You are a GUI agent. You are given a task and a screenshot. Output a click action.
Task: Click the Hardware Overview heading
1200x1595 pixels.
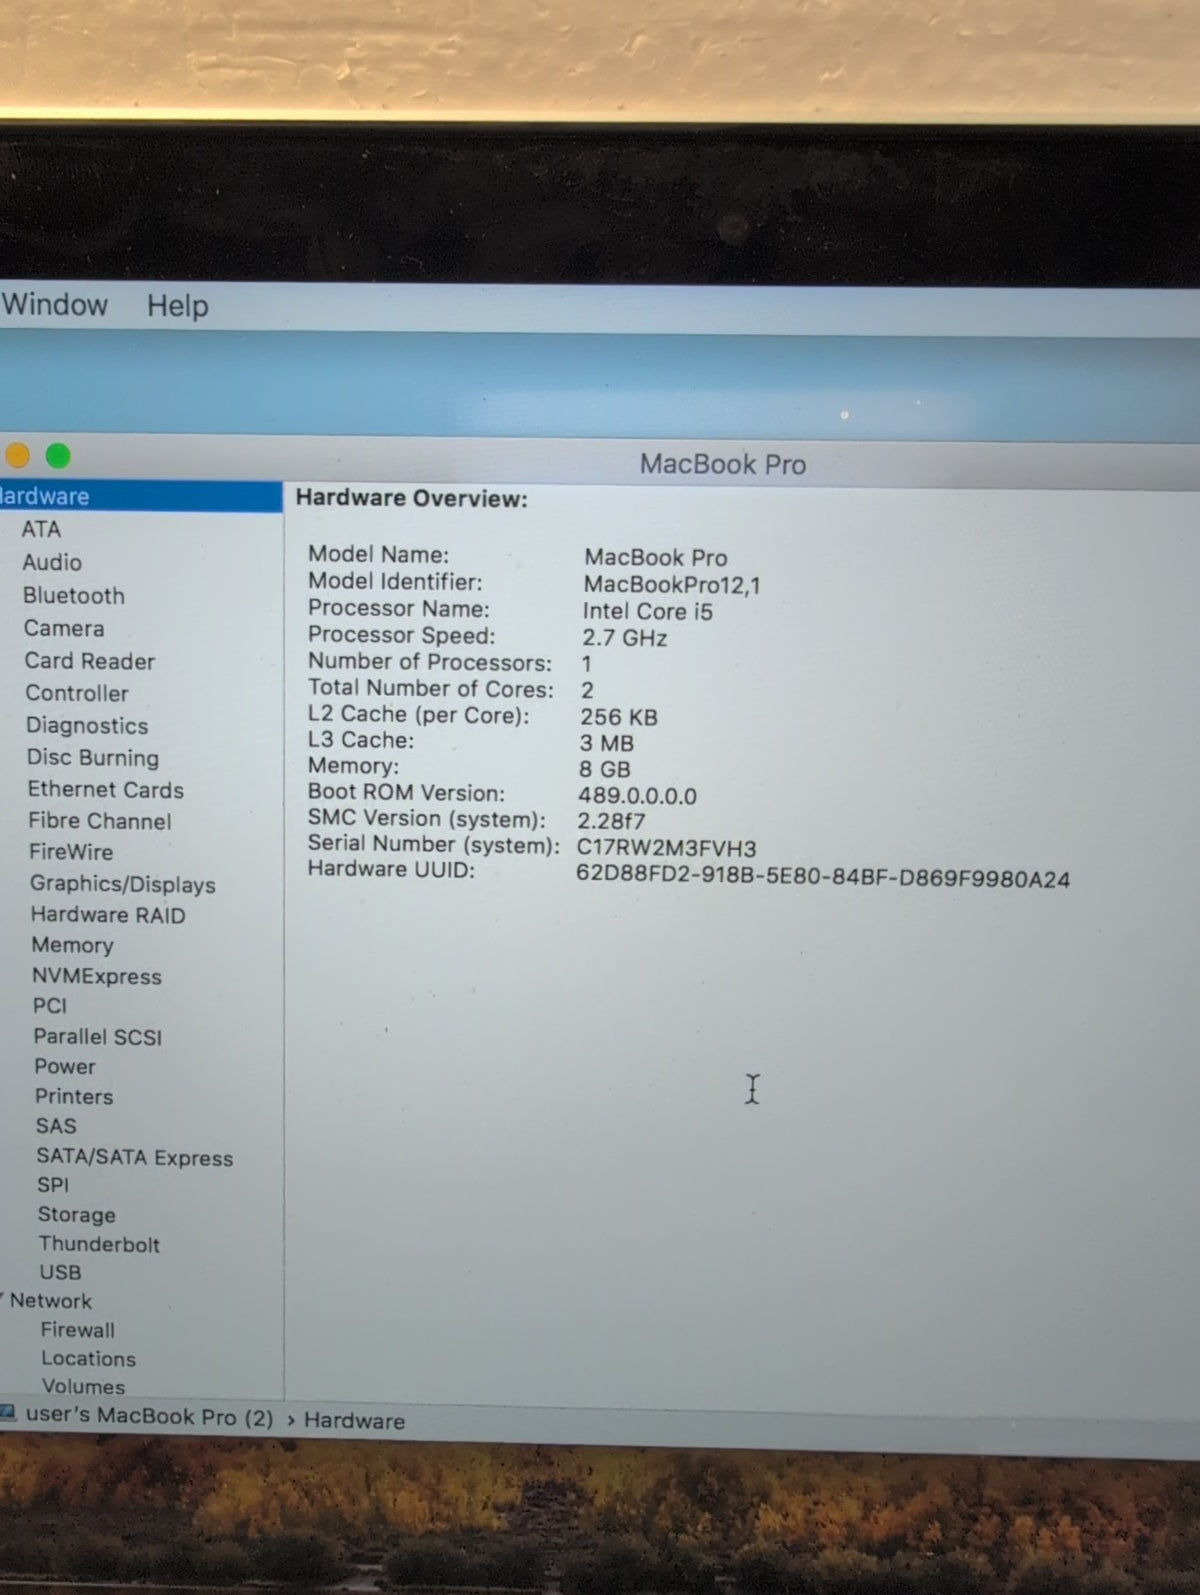[x=412, y=498]
